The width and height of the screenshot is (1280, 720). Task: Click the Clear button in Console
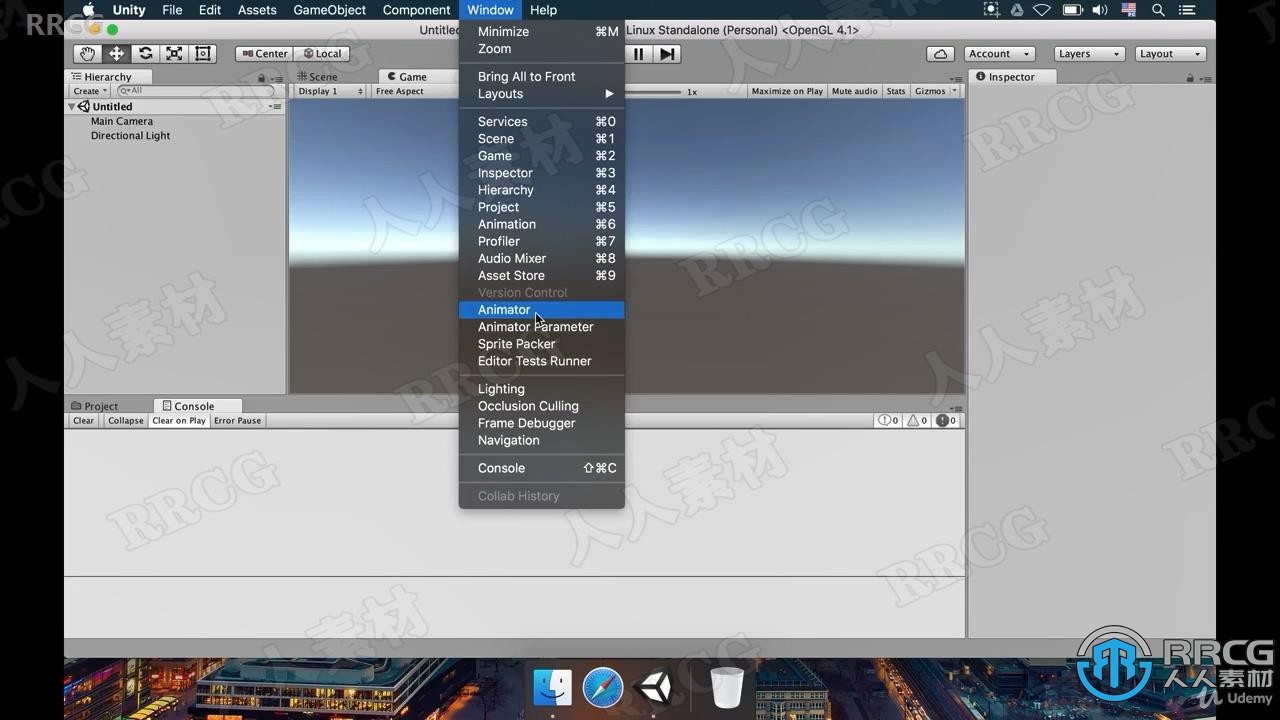(x=84, y=421)
